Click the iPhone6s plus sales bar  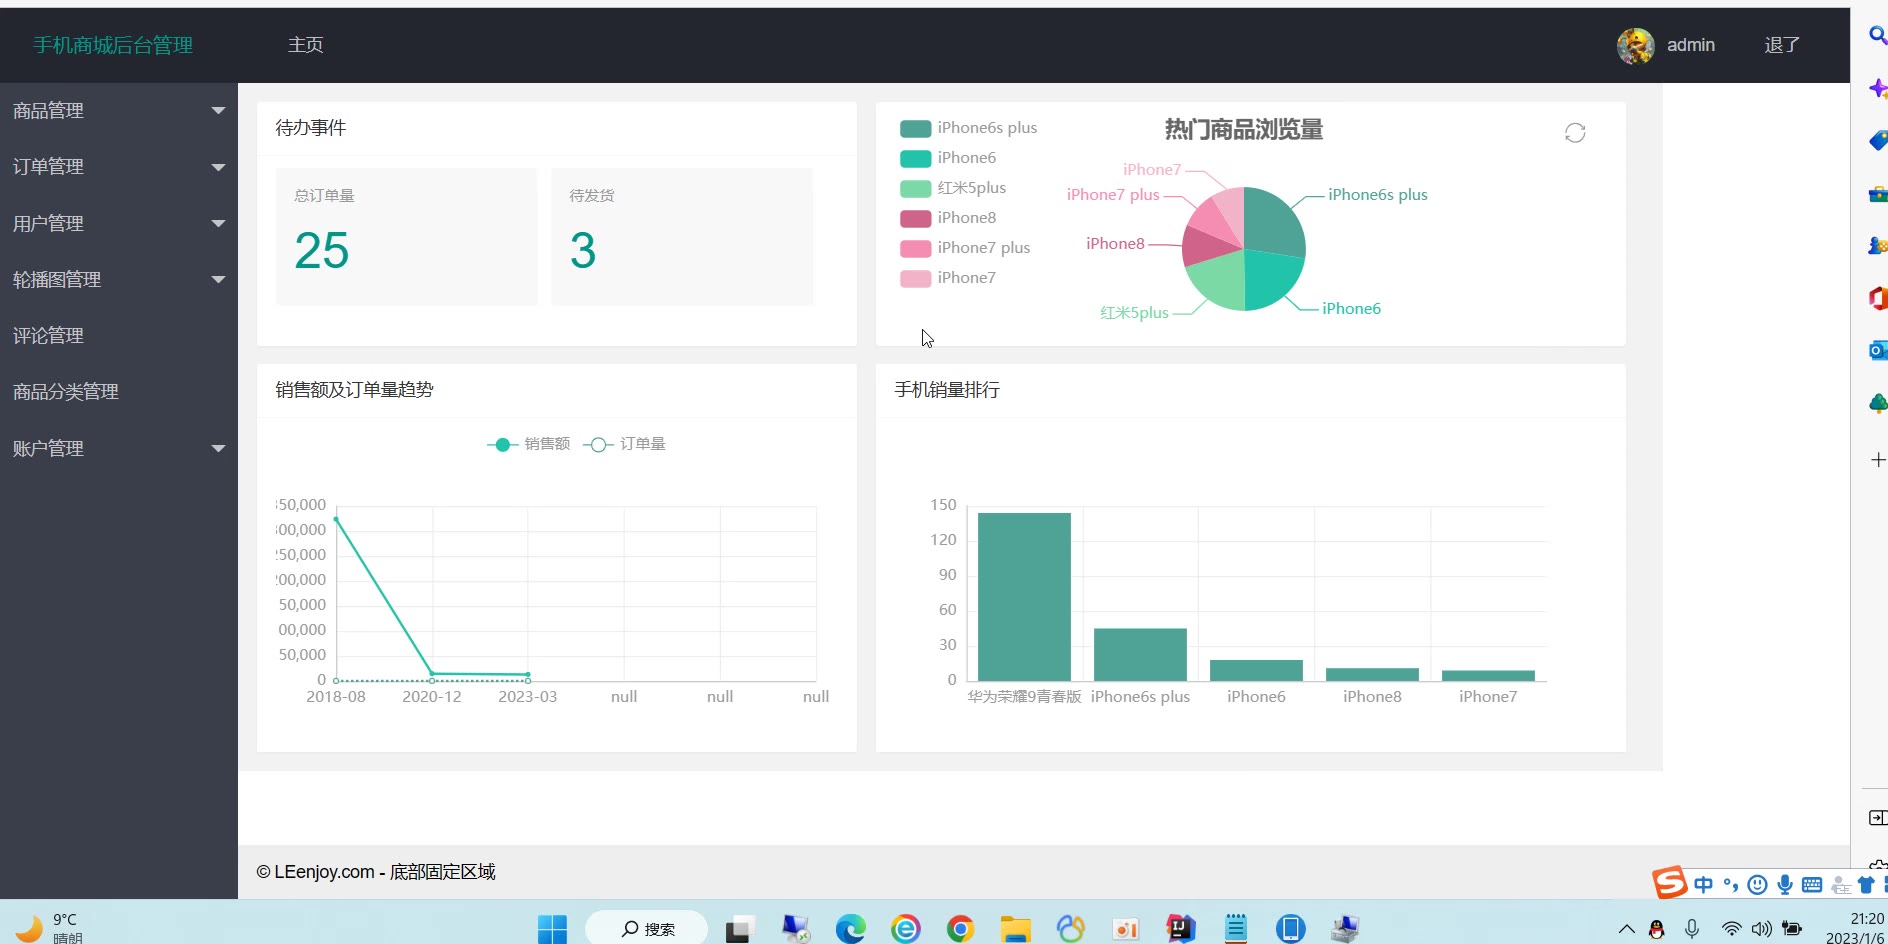1140,655
